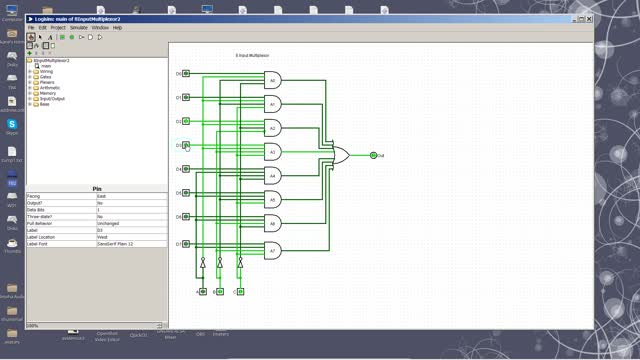The image size is (640, 360).
Task: Expand the Base library folder
Action: tap(29, 104)
